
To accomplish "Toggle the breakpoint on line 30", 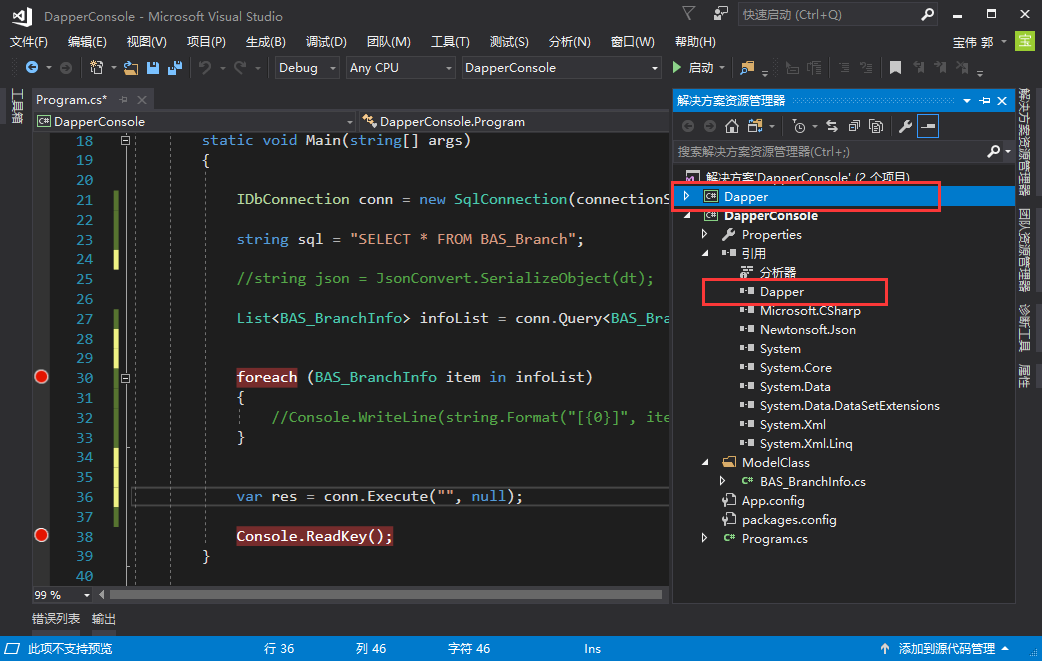I will [x=41, y=377].
